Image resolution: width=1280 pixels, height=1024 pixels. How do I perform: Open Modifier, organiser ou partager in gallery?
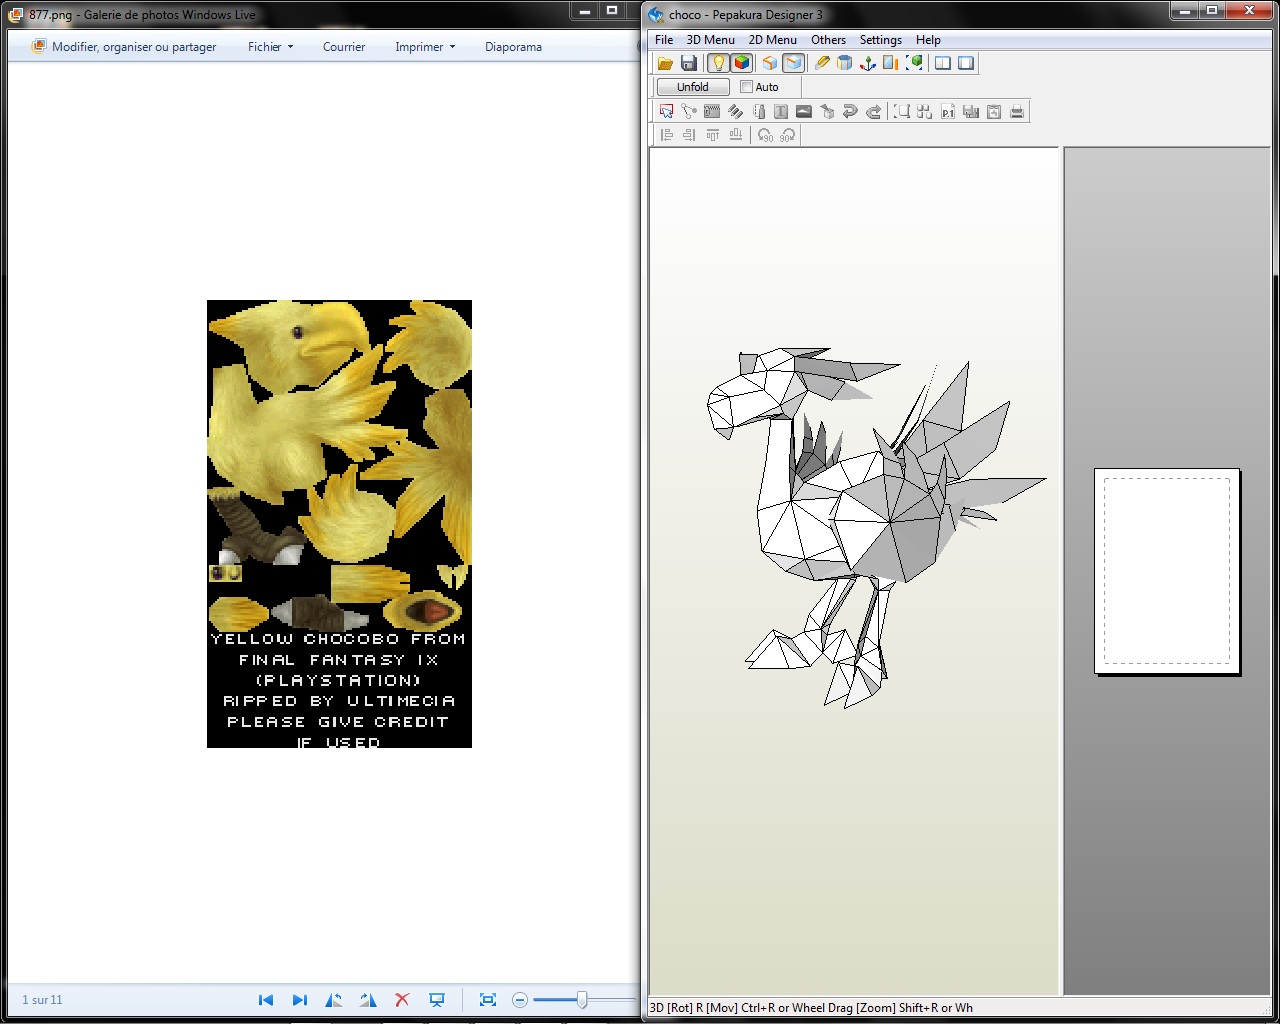(x=124, y=47)
